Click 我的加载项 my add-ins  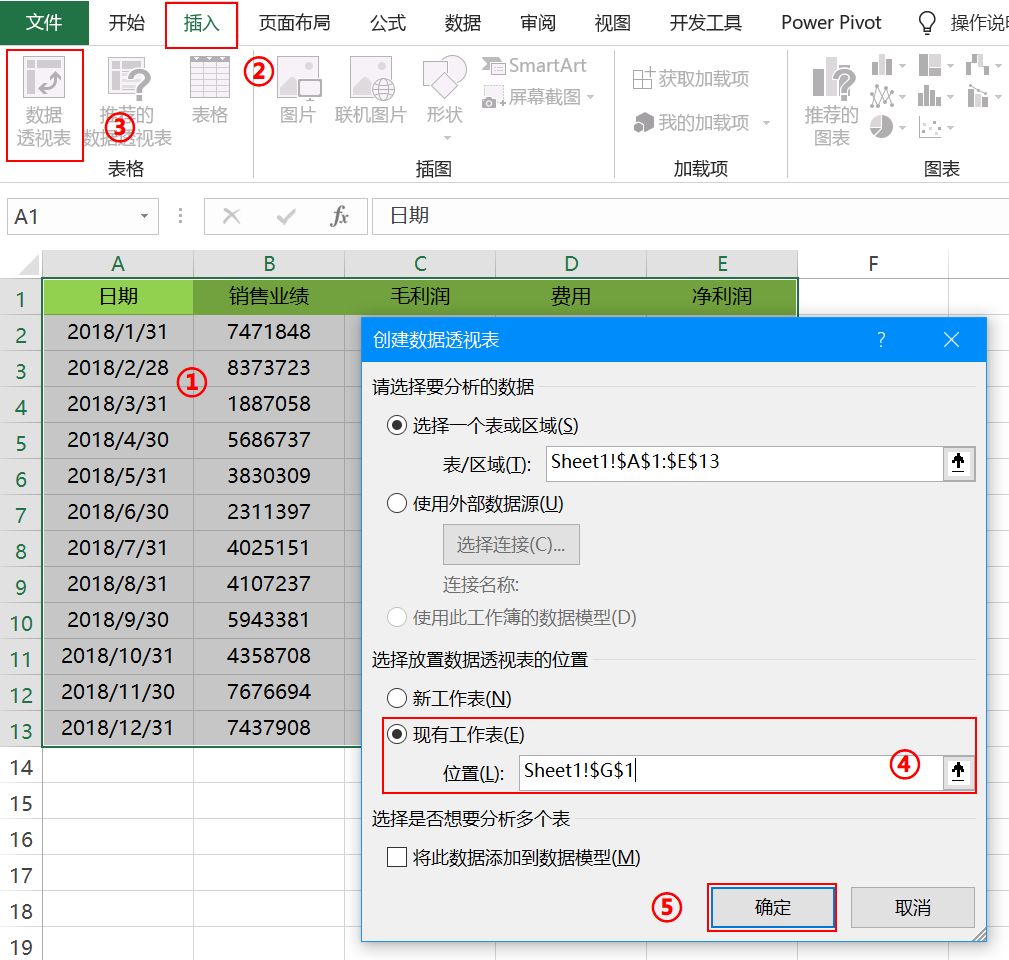click(x=692, y=122)
